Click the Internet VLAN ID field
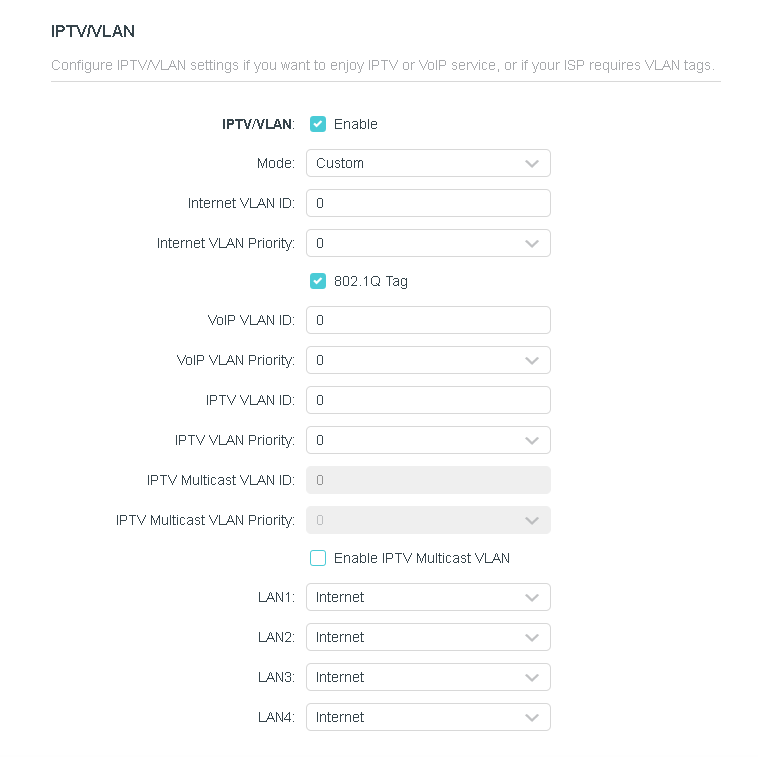This screenshot has height=757, width=758. (428, 203)
